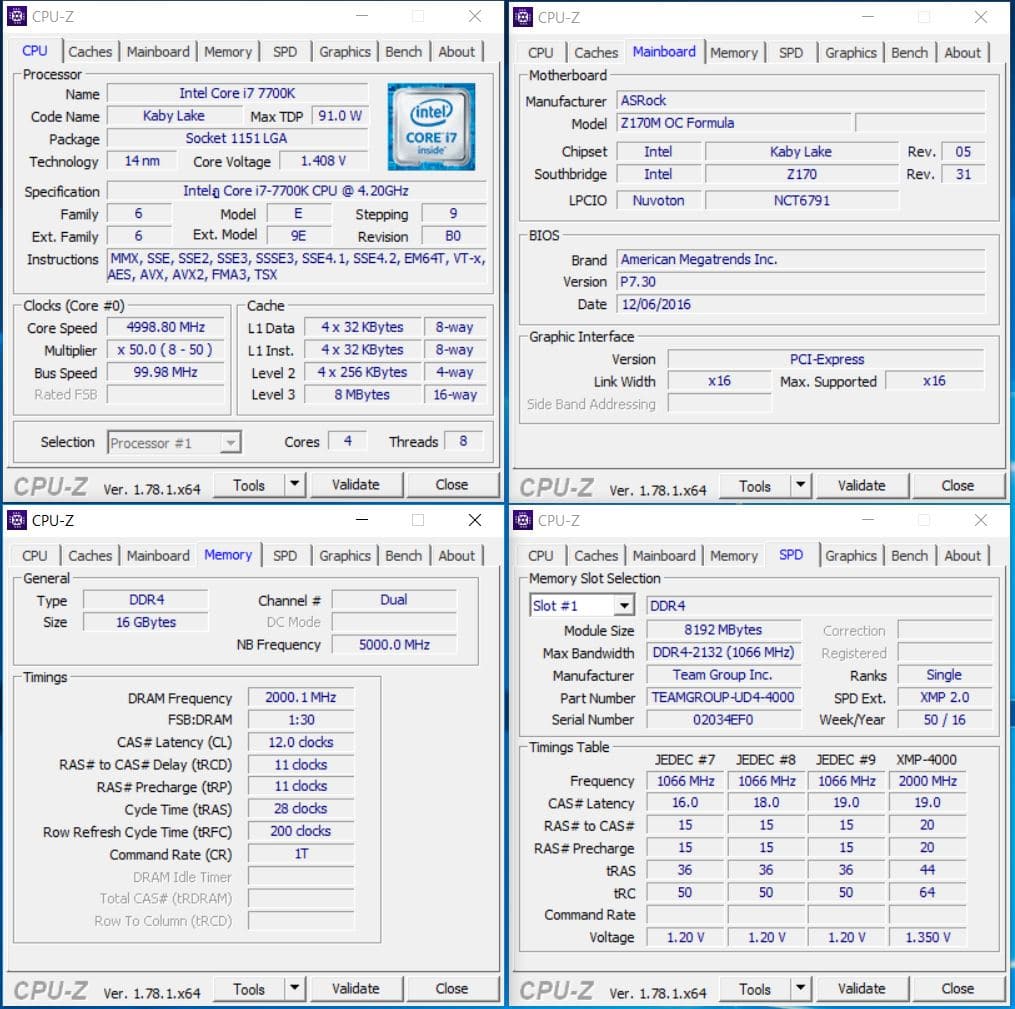Click the Intel Core i7 logo badge
This screenshot has height=1009, width=1015.
[431, 126]
